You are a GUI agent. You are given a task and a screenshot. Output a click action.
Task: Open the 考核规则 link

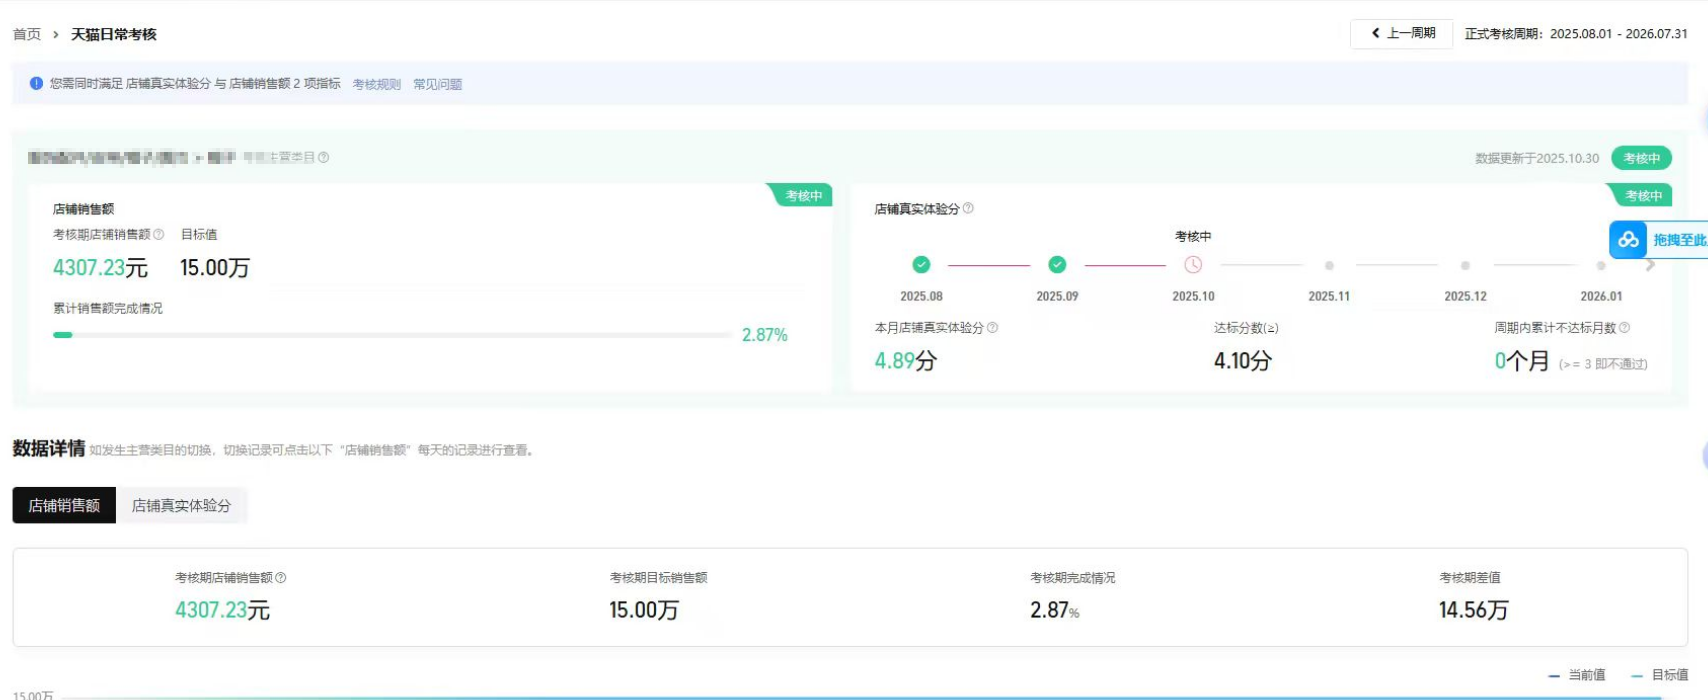pyautogui.click(x=376, y=85)
